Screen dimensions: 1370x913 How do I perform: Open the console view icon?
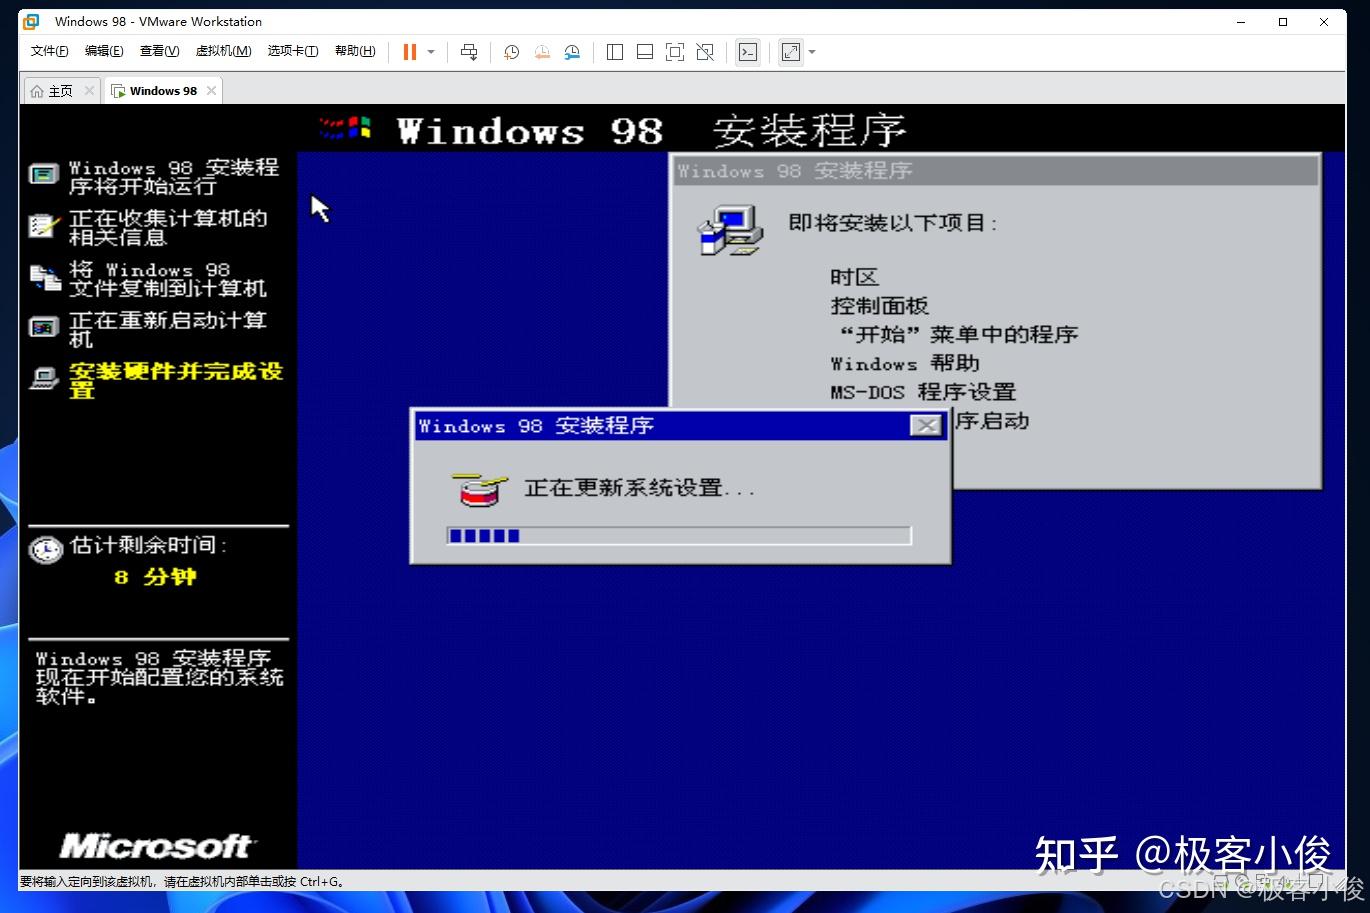(748, 52)
